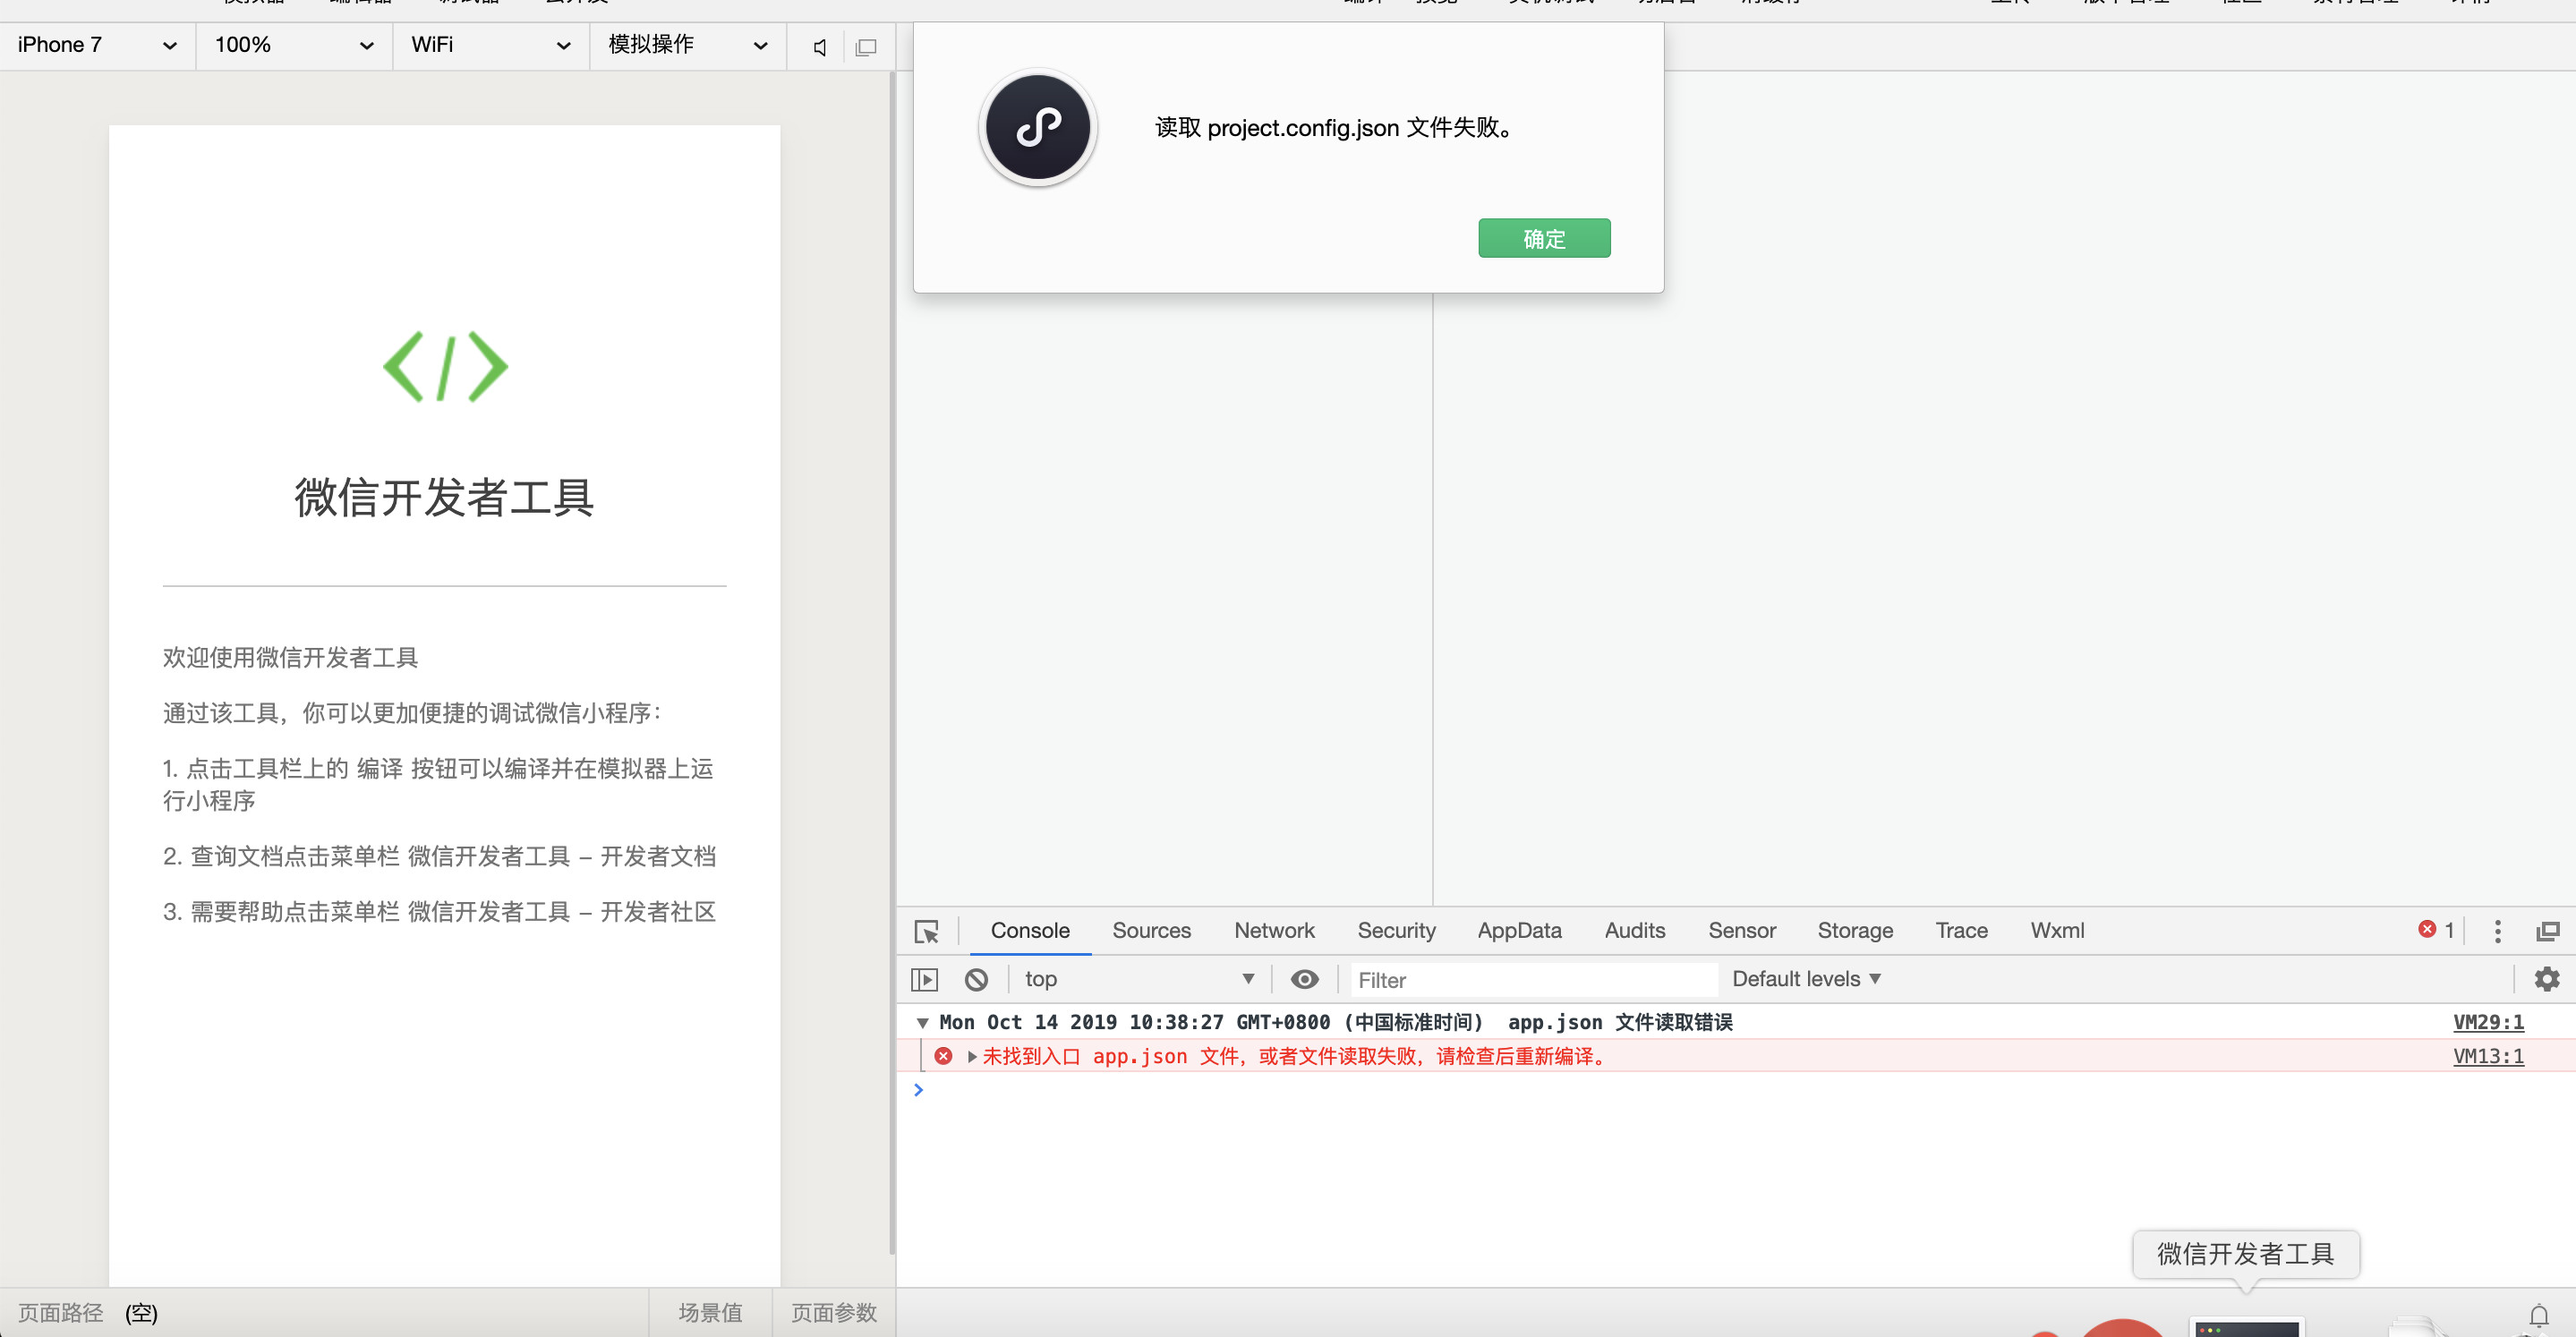Click the element inspector arrow icon
This screenshot has width=2576, height=1337.
(926, 931)
